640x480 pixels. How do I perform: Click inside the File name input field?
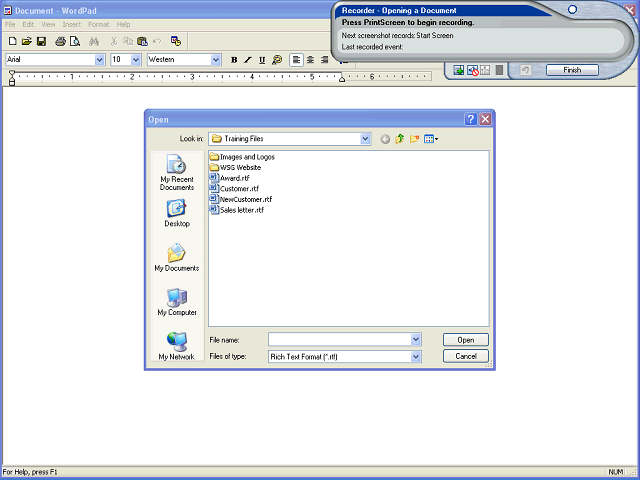click(x=340, y=340)
